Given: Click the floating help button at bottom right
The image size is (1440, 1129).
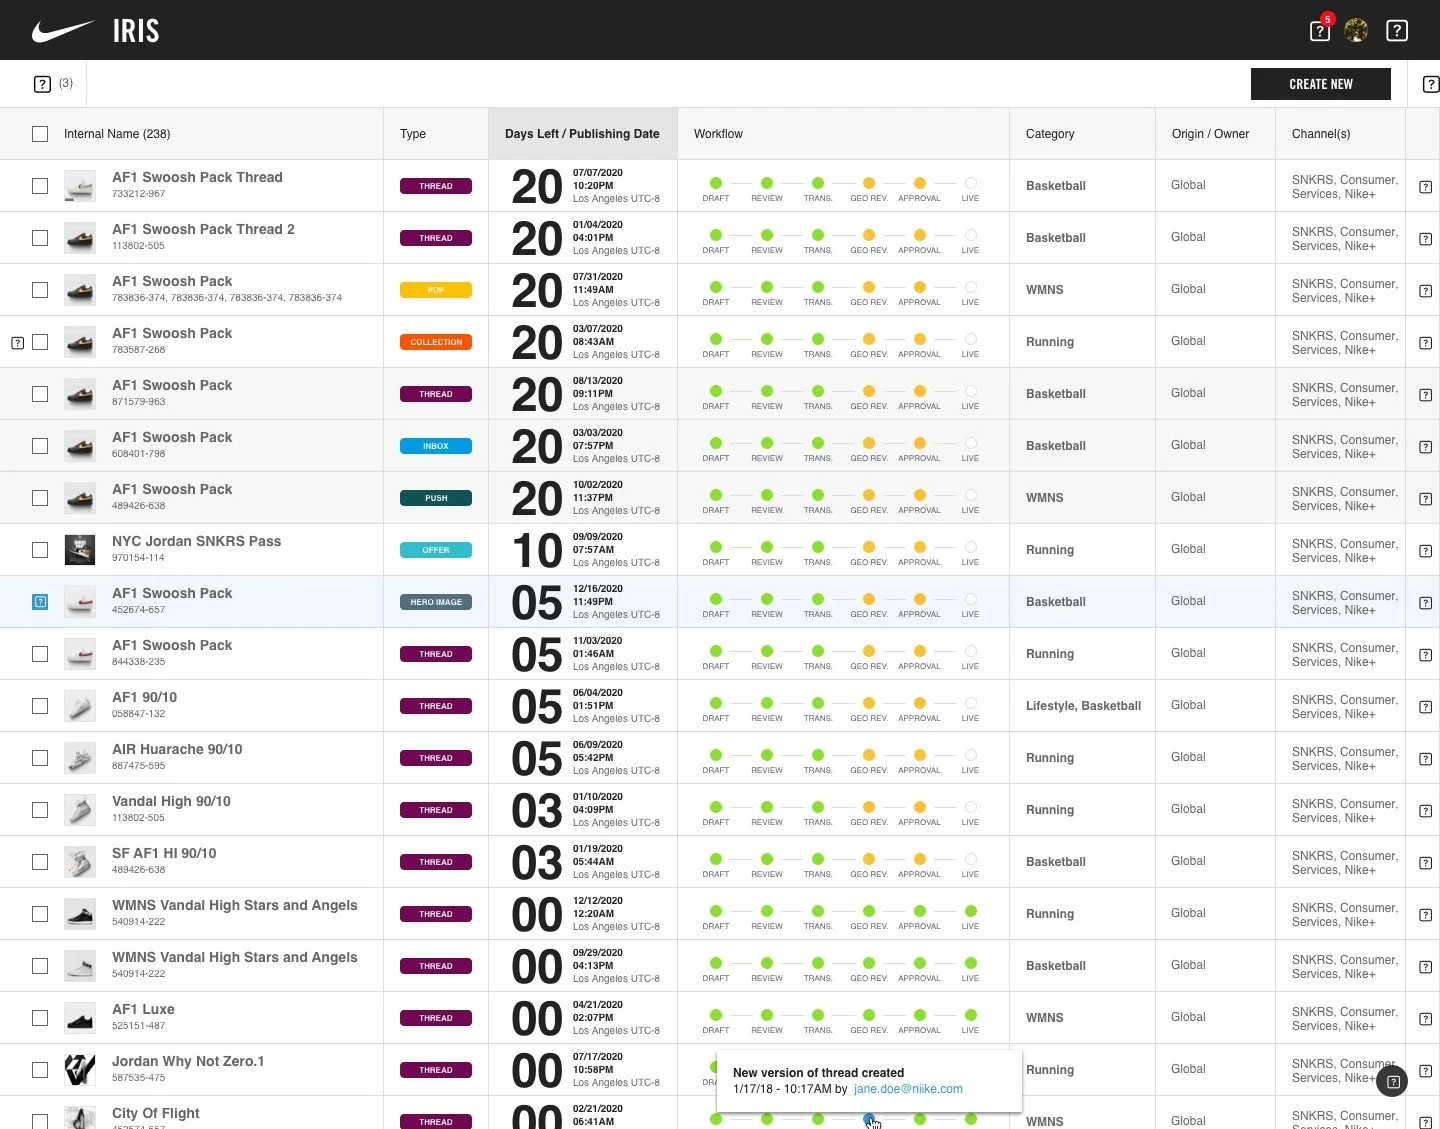Looking at the screenshot, I should point(1392,1081).
